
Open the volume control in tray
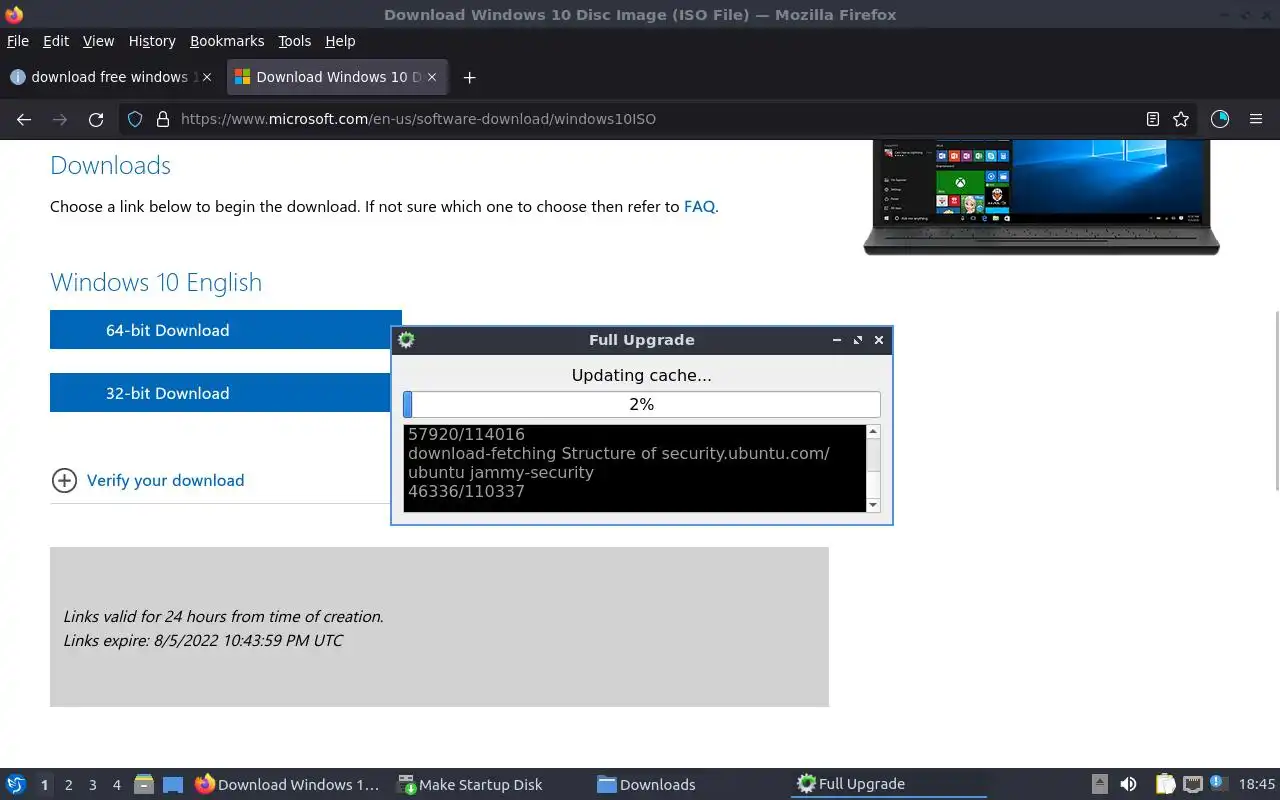click(1128, 785)
